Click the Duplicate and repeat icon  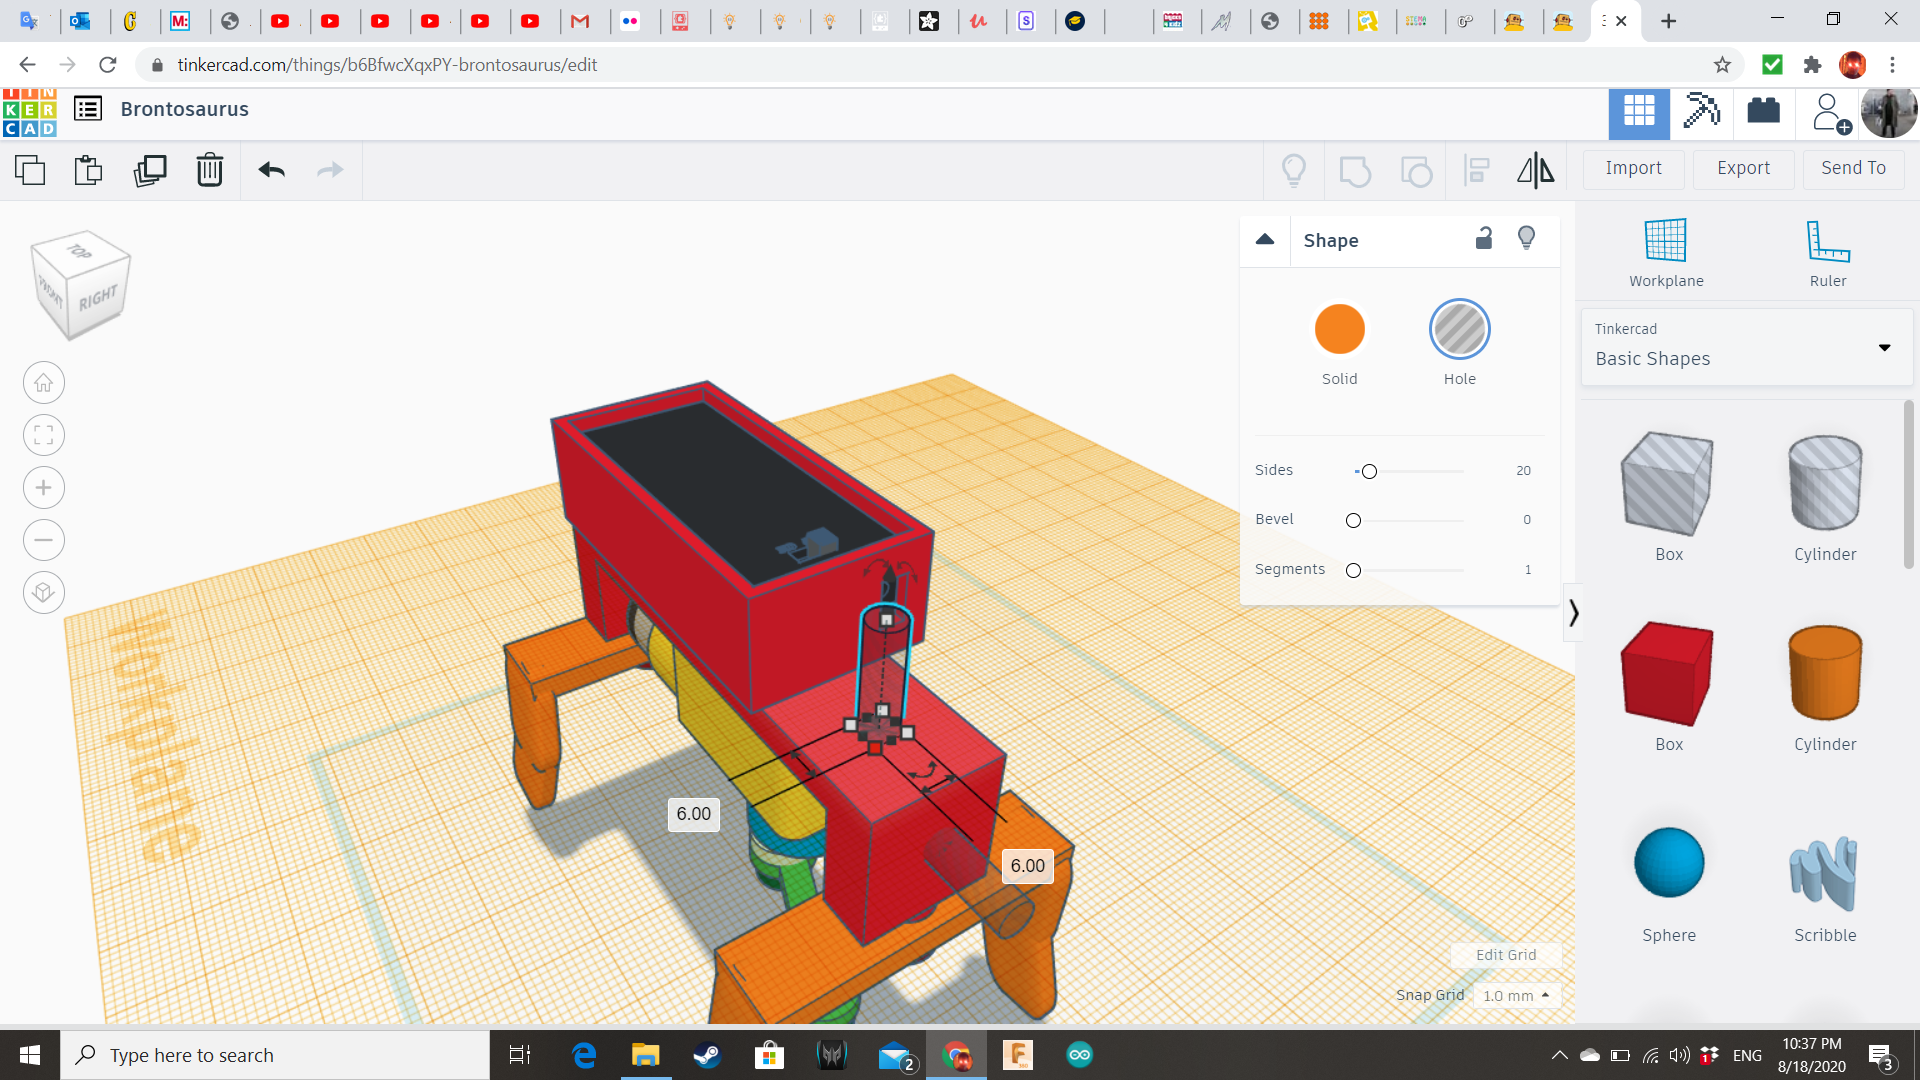pos(150,170)
